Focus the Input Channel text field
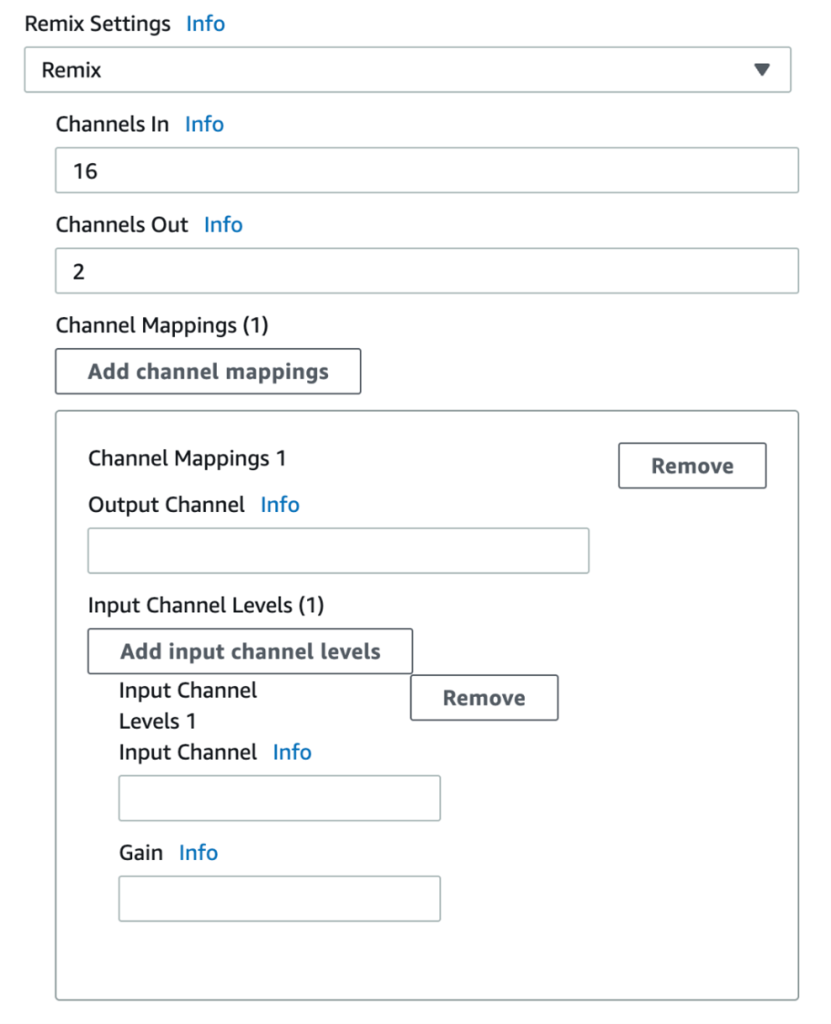This screenshot has height=1024, width=831. (x=279, y=798)
